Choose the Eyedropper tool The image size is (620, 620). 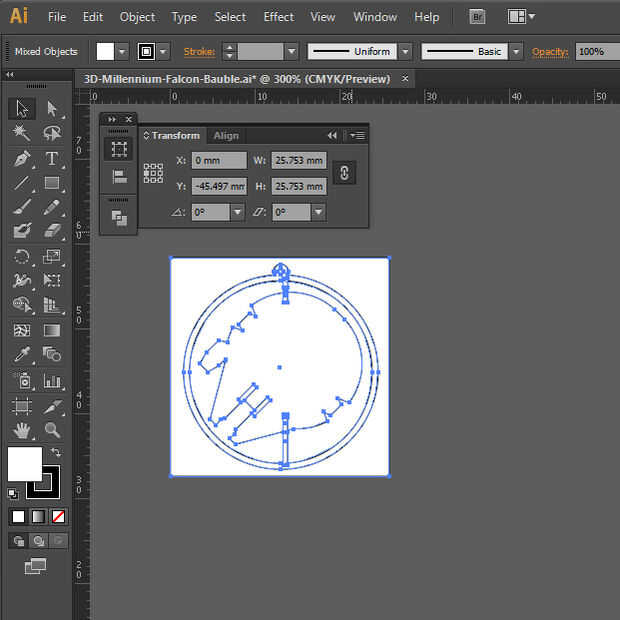pos(22,355)
